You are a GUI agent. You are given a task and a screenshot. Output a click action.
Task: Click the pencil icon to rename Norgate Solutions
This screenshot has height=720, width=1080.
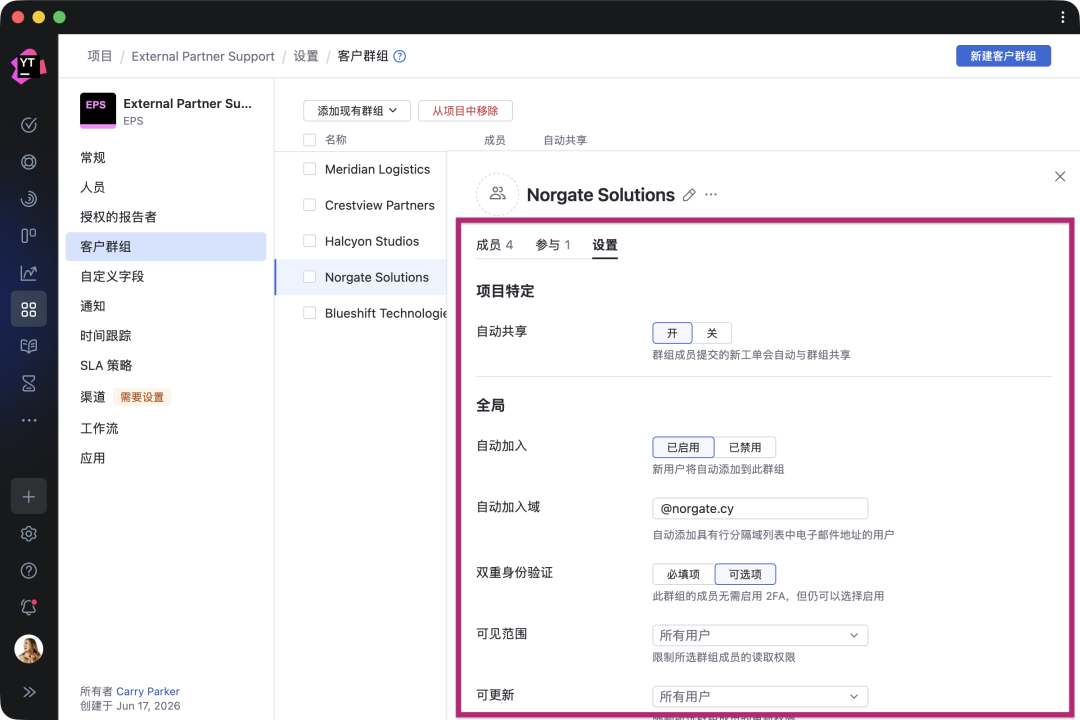[x=689, y=195]
